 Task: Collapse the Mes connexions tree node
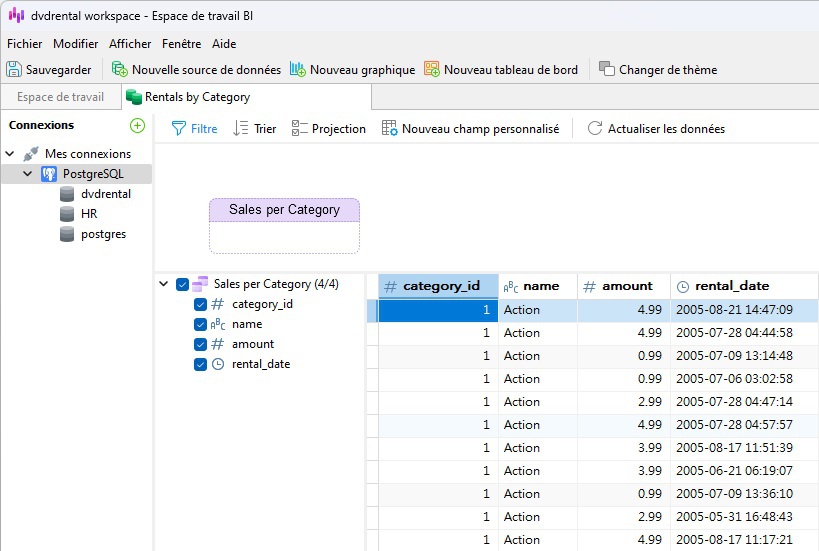click(x=10, y=154)
